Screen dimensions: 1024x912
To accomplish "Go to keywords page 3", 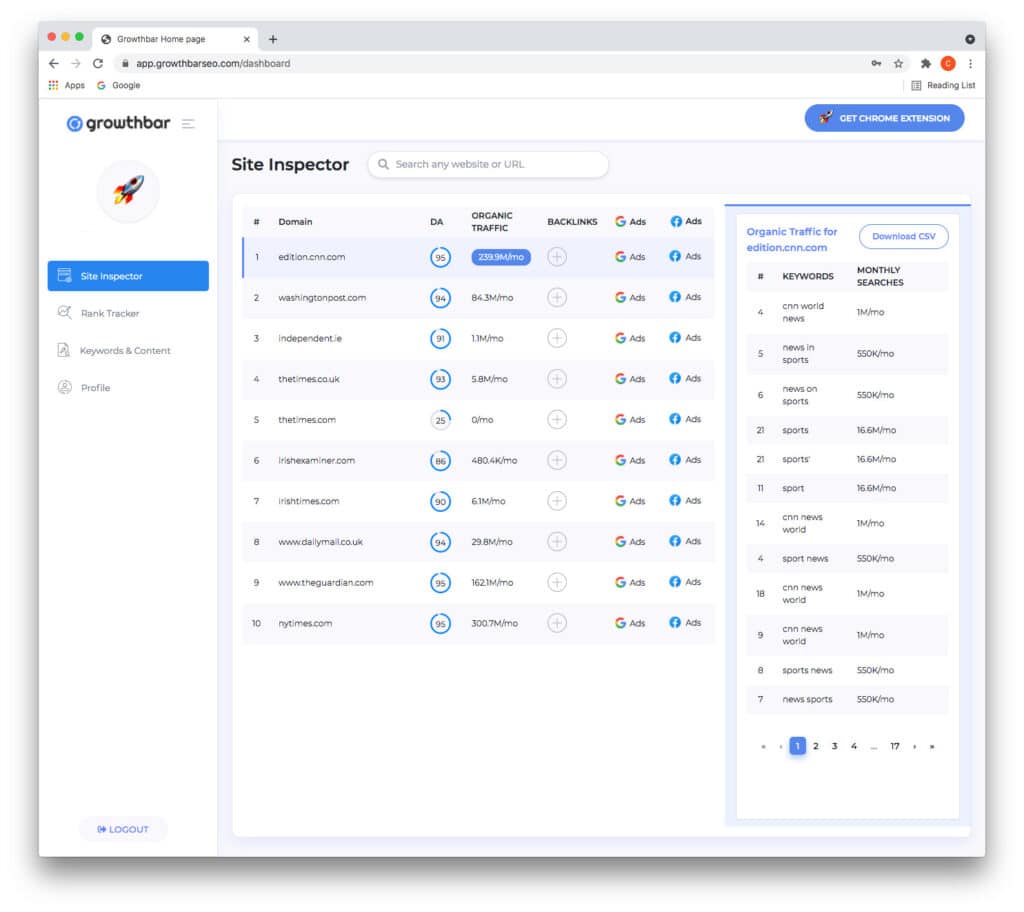I will 835,746.
